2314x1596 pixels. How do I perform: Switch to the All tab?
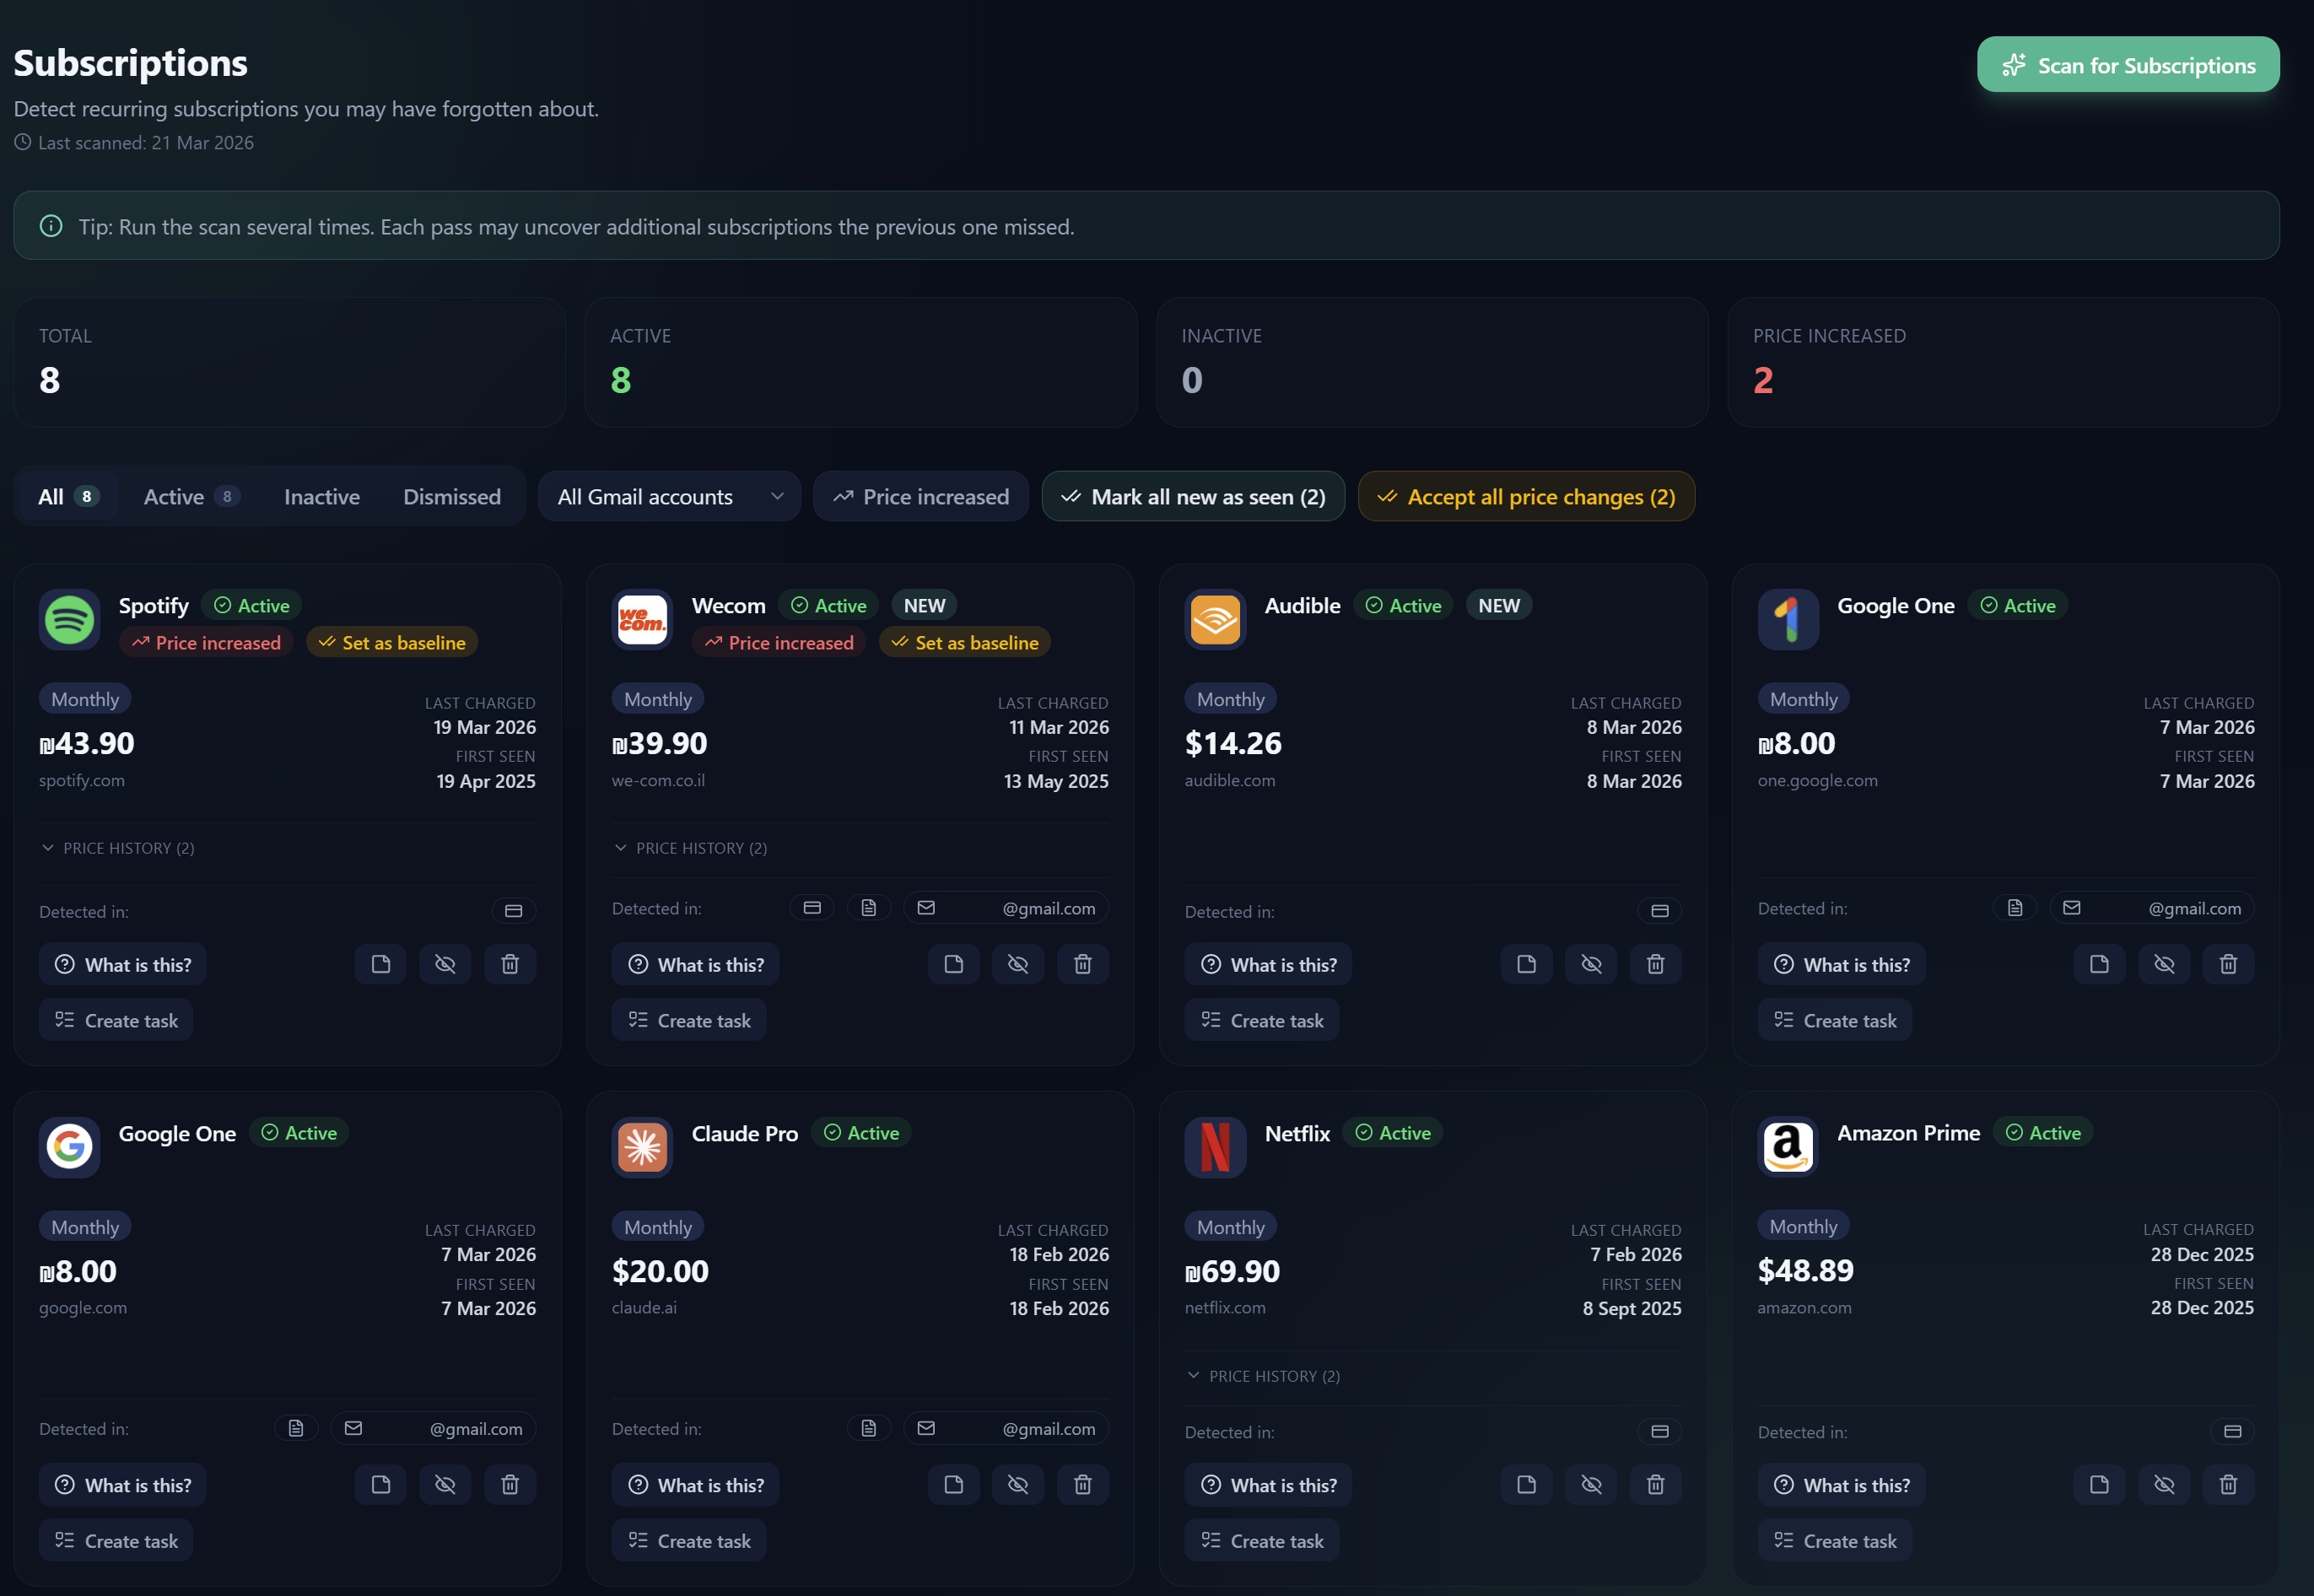(x=68, y=497)
